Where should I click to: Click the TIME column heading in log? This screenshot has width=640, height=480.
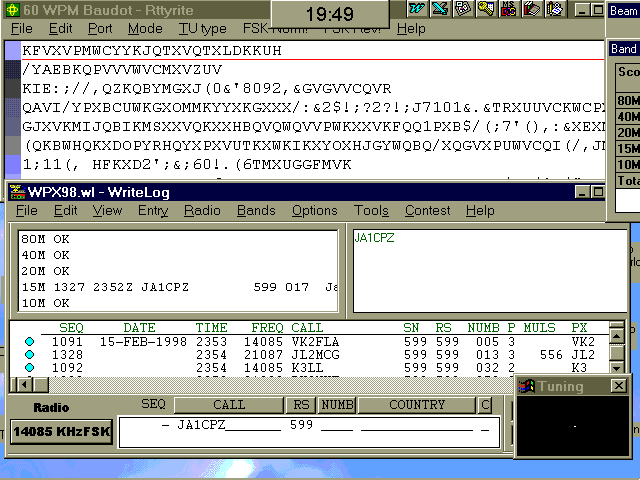pos(211,328)
